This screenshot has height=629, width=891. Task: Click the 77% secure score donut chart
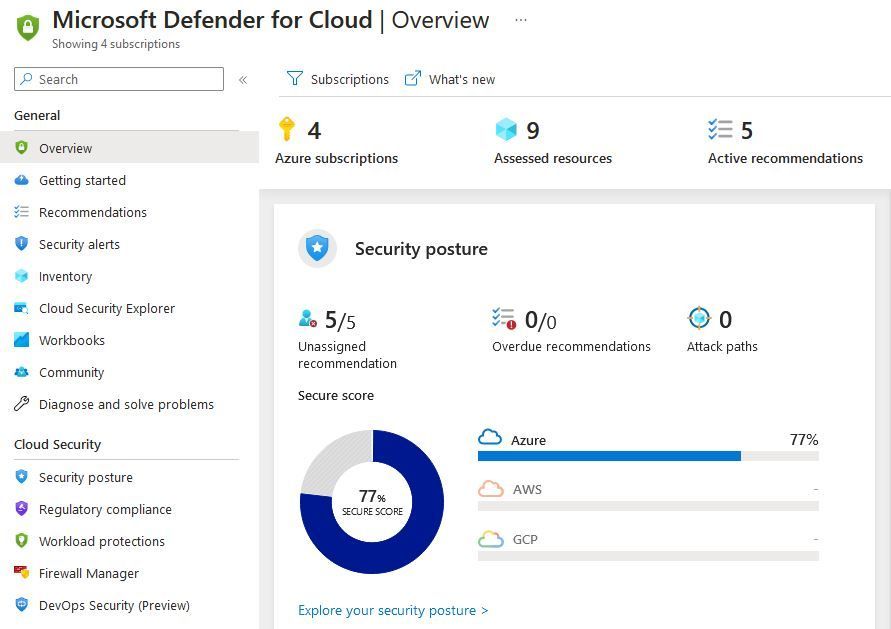tap(372, 502)
